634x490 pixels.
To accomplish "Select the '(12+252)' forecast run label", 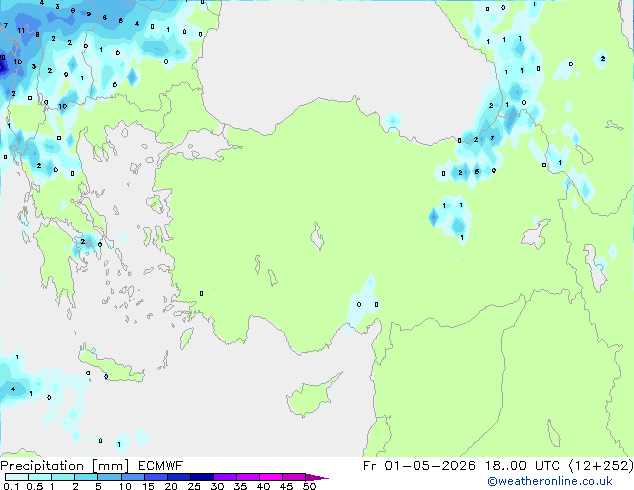I will 601,466.
